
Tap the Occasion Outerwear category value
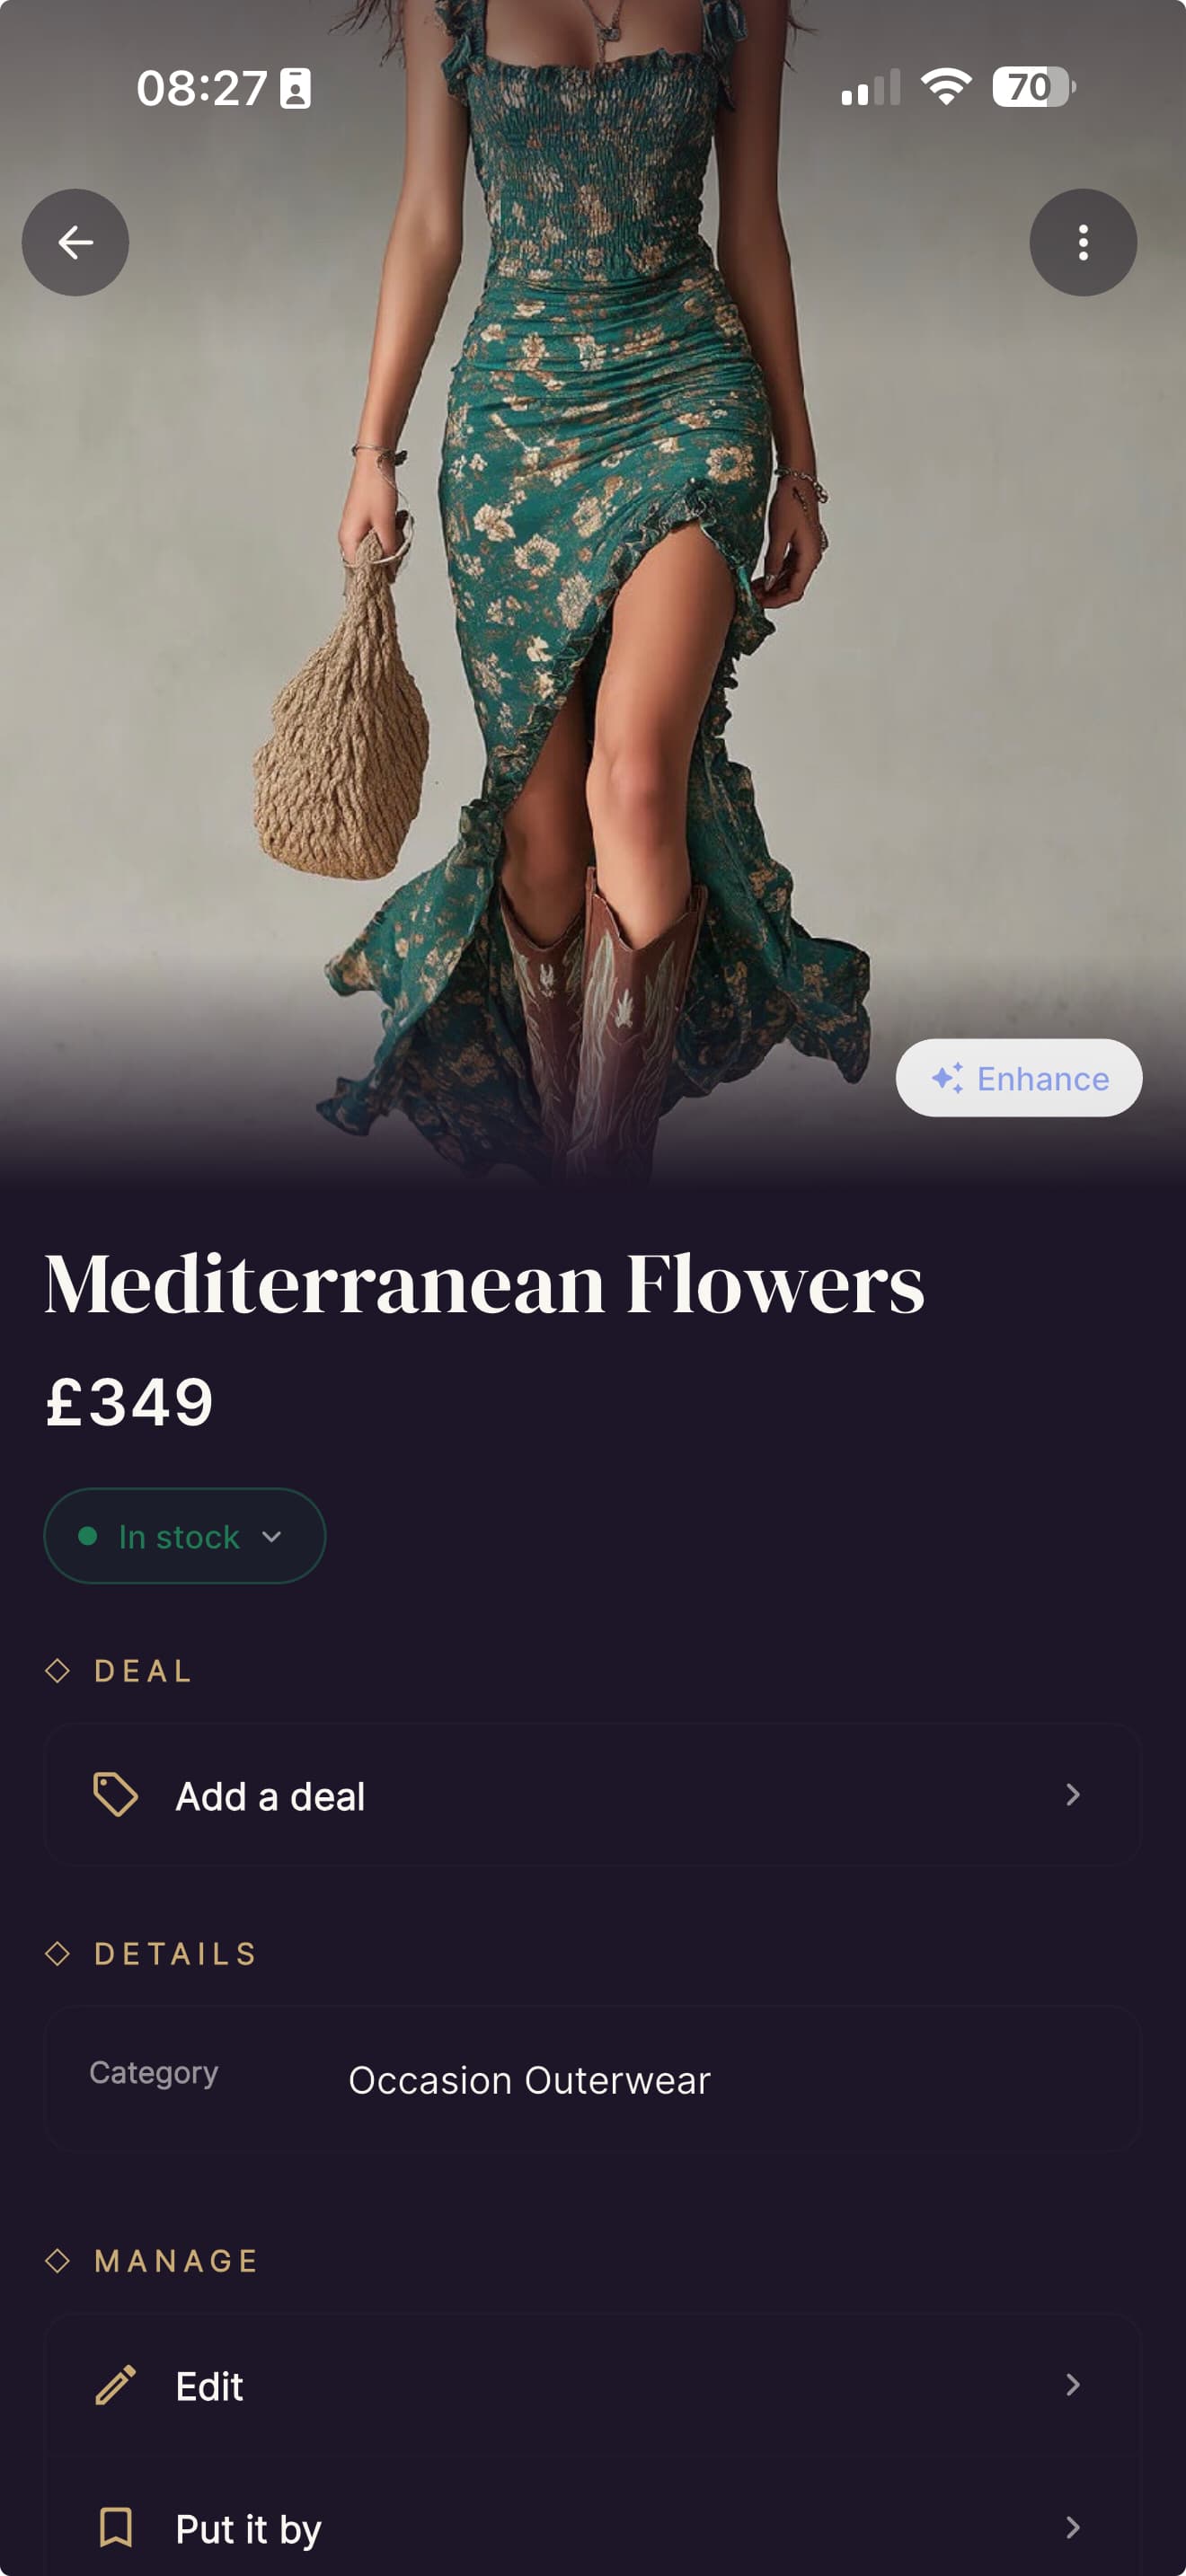529,2080
